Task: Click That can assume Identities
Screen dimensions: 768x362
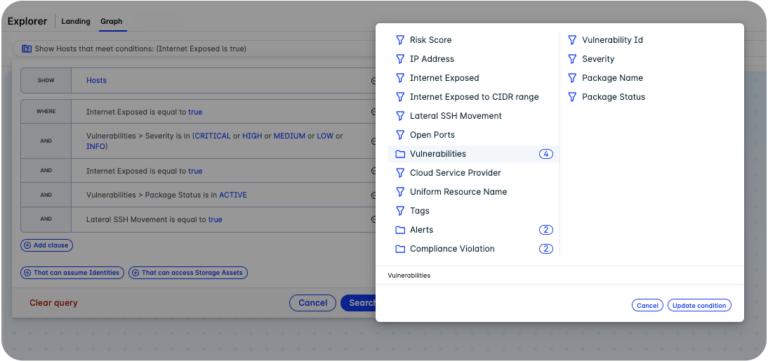Action: point(72,273)
